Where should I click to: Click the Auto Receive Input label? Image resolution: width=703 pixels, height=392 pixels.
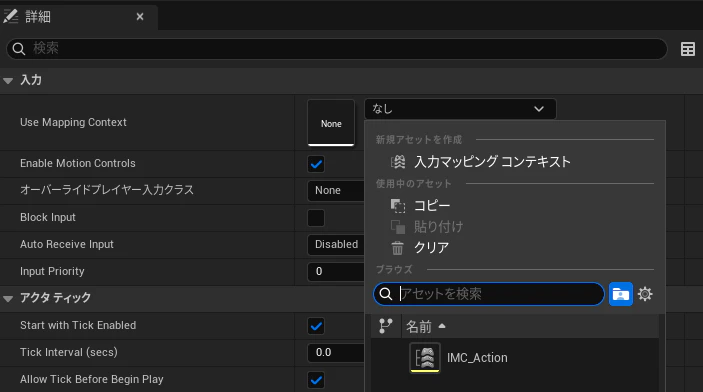[66, 244]
